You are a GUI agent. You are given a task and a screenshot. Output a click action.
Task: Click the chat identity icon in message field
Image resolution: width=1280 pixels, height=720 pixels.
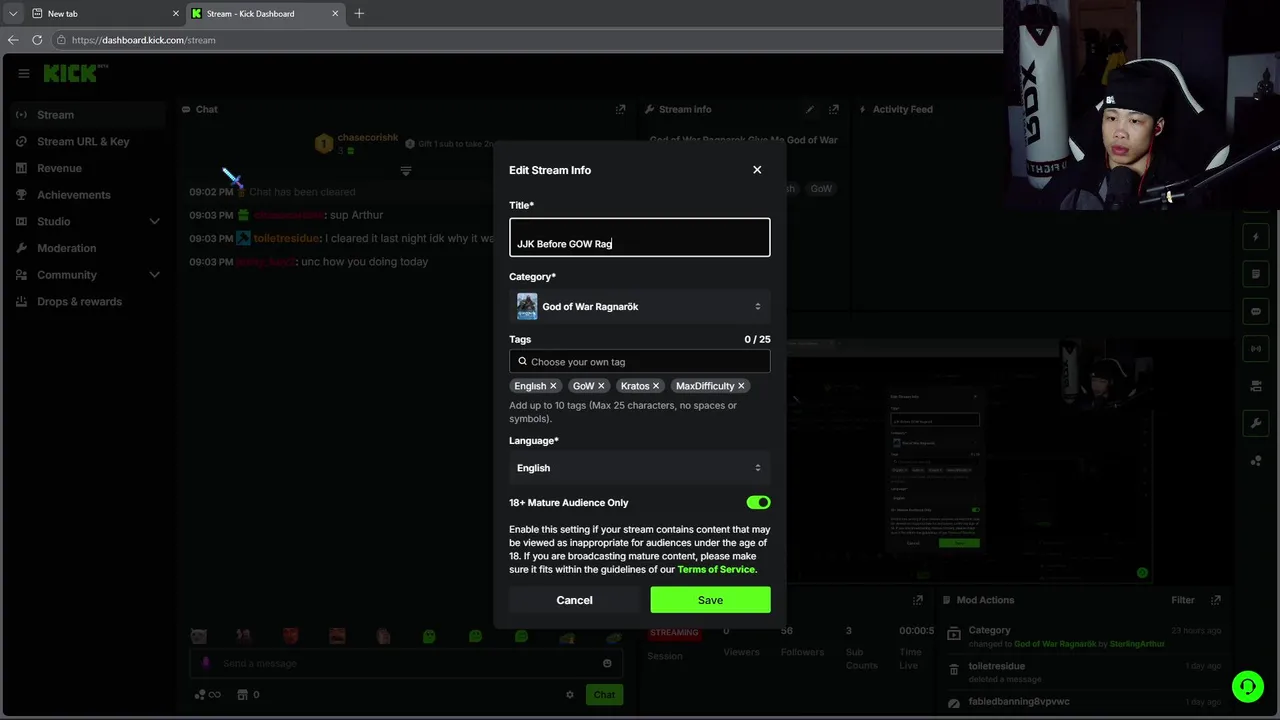click(207, 663)
